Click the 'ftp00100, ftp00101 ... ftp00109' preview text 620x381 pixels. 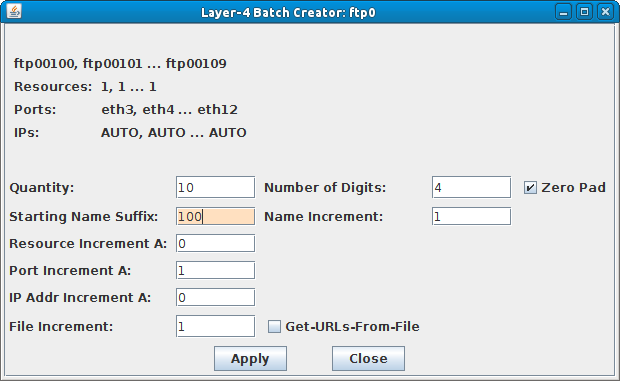tap(120, 64)
